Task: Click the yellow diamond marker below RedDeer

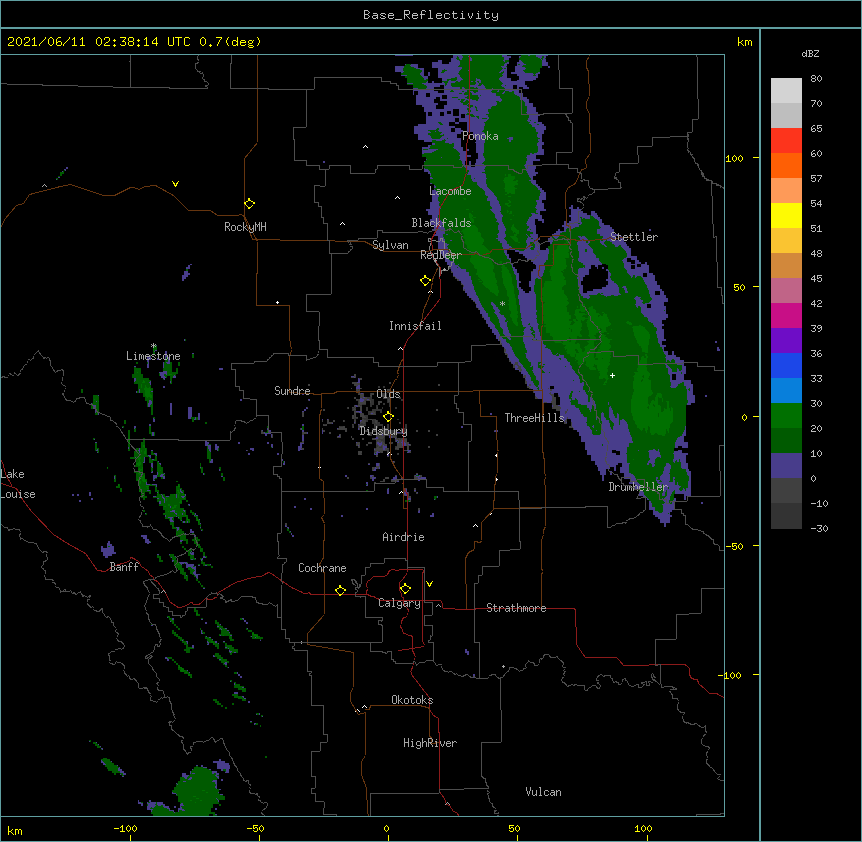Action: pyautogui.click(x=425, y=281)
